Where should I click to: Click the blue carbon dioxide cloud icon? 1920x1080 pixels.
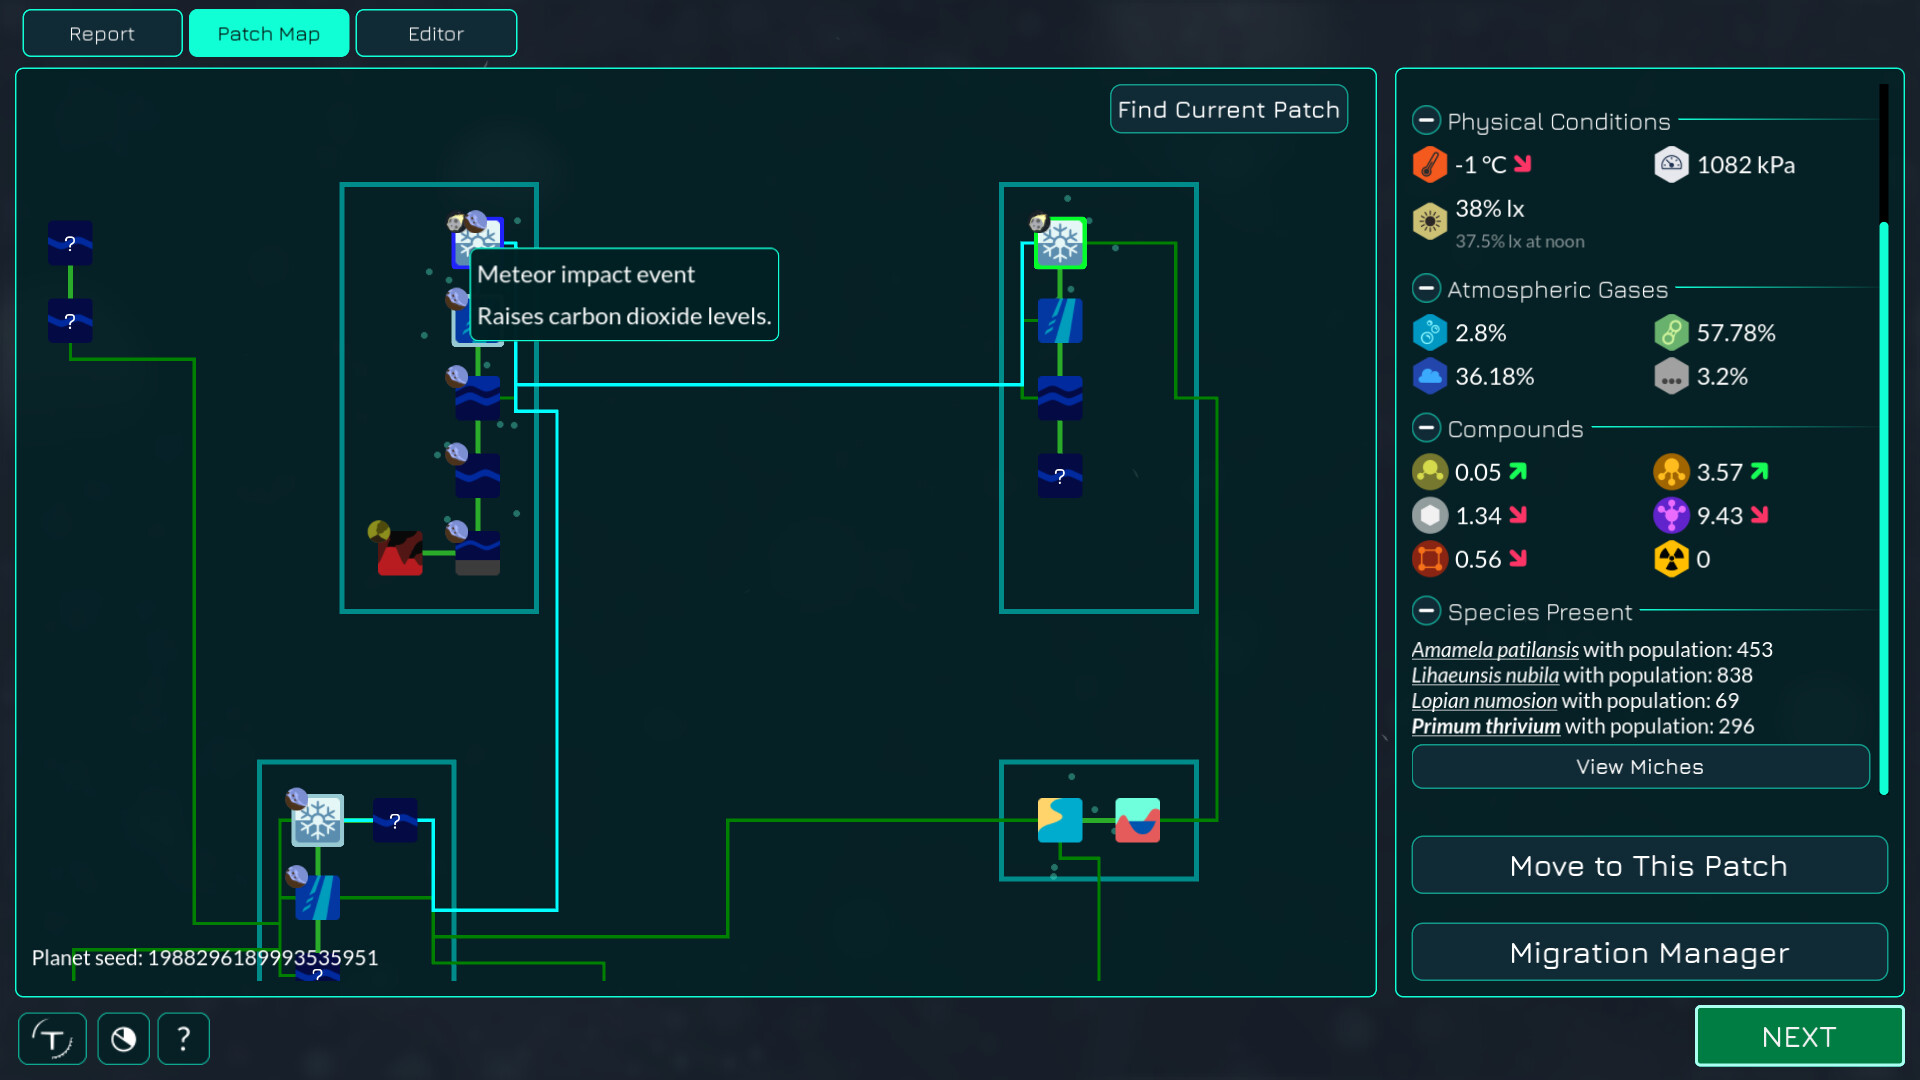pyautogui.click(x=1429, y=377)
